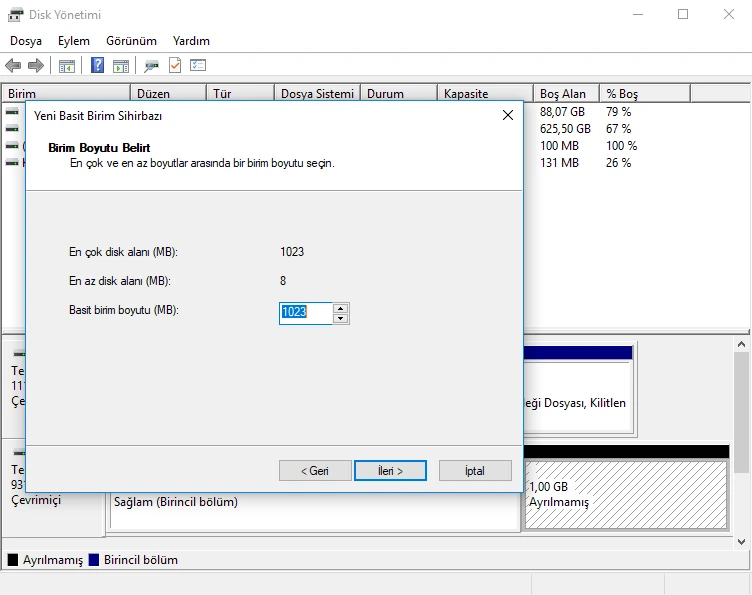Click the Basit birim boyutu input field
This screenshot has height=595, width=752.
[x=306, y=313]
